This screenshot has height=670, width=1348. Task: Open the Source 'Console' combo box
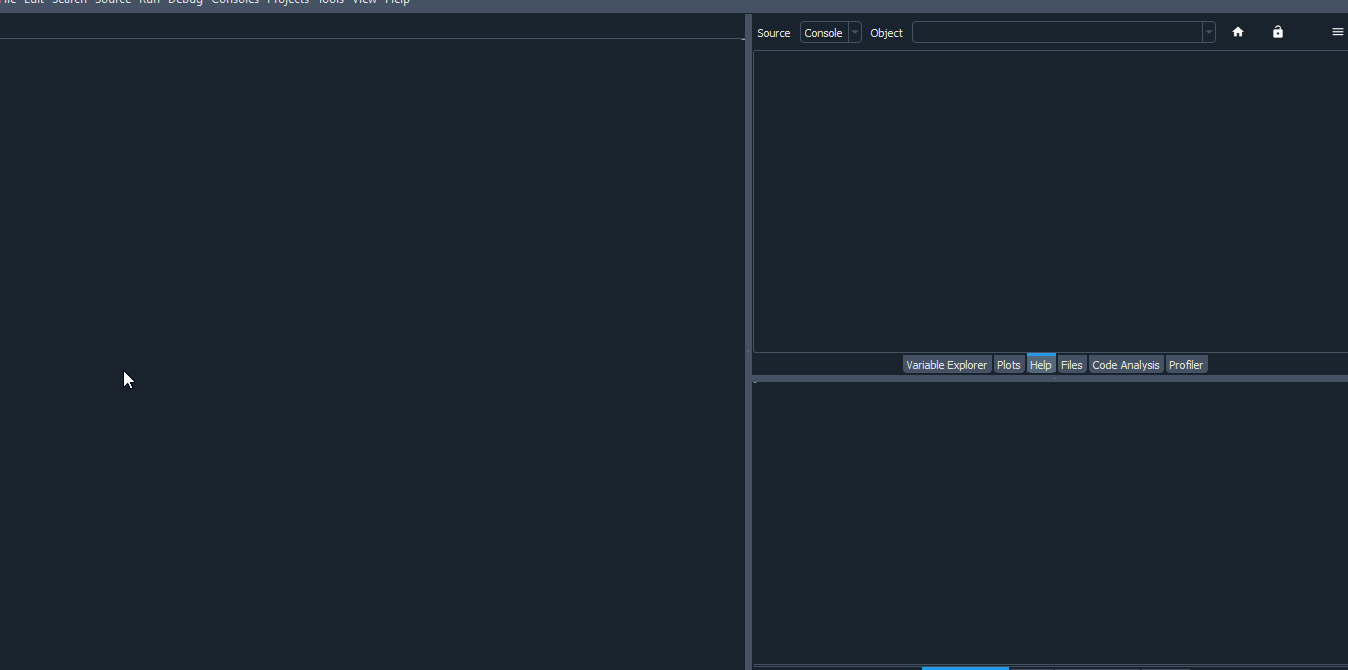(x=830, y=33)
